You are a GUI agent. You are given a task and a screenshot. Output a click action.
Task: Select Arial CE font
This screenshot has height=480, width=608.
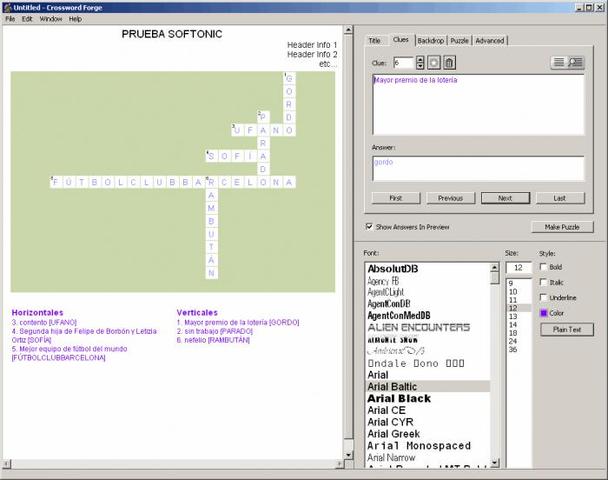click(x=387, y=410)
